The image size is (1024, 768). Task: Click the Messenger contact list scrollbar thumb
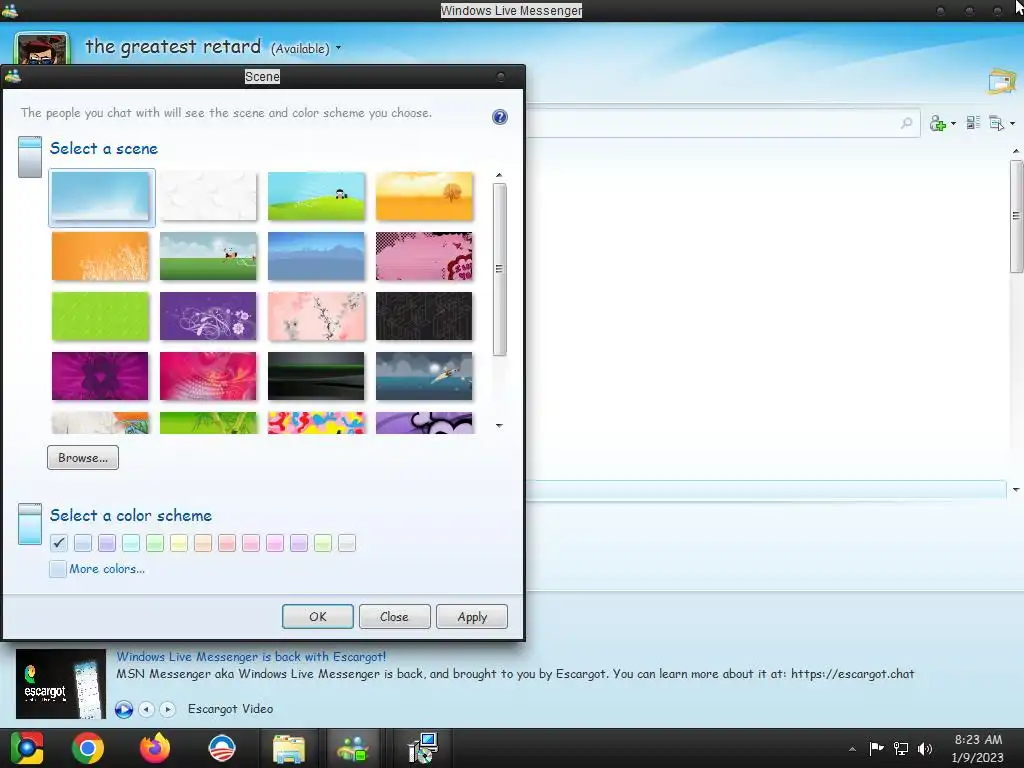click(x=1016, y=216)
